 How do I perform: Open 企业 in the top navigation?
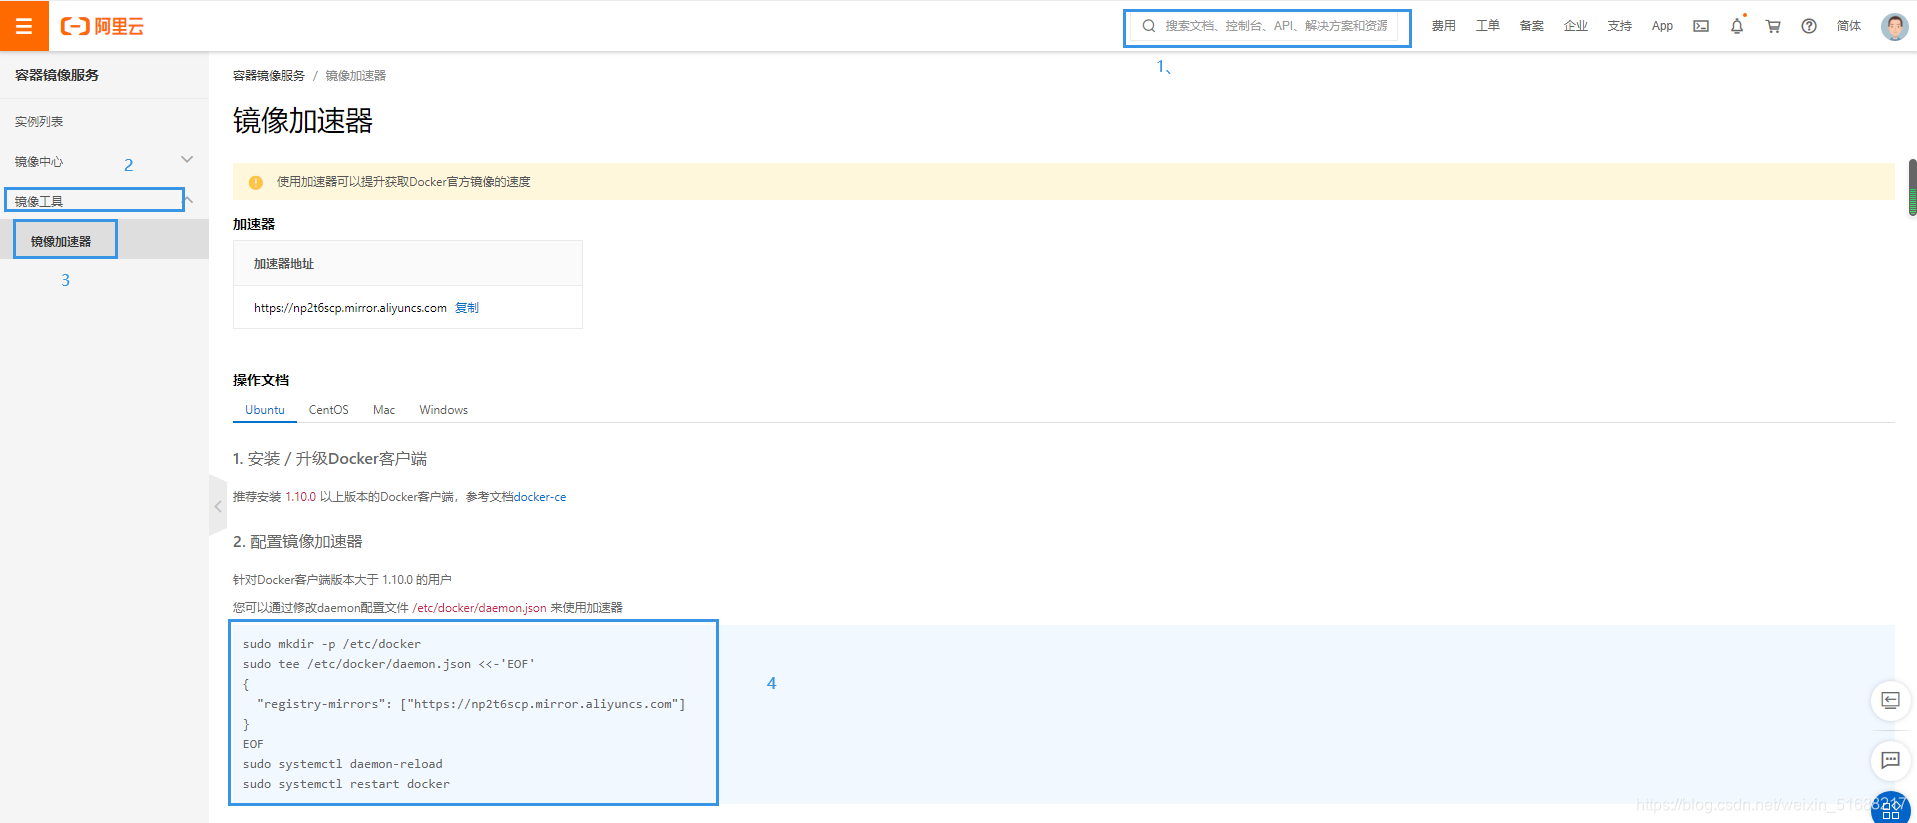1575,26
